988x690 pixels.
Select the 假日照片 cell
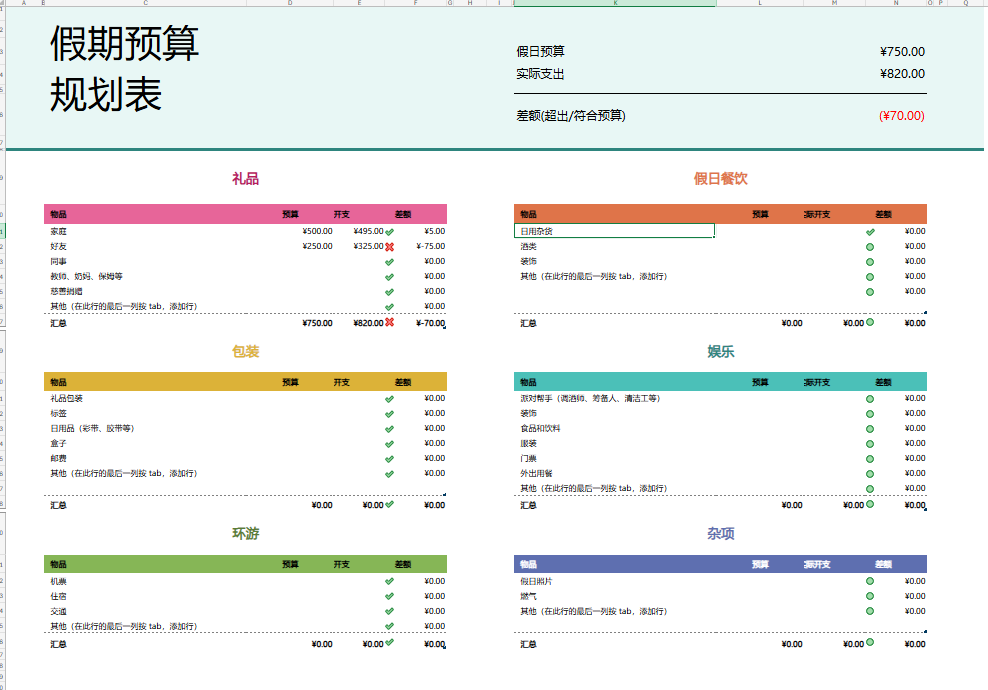coord(536,582)
